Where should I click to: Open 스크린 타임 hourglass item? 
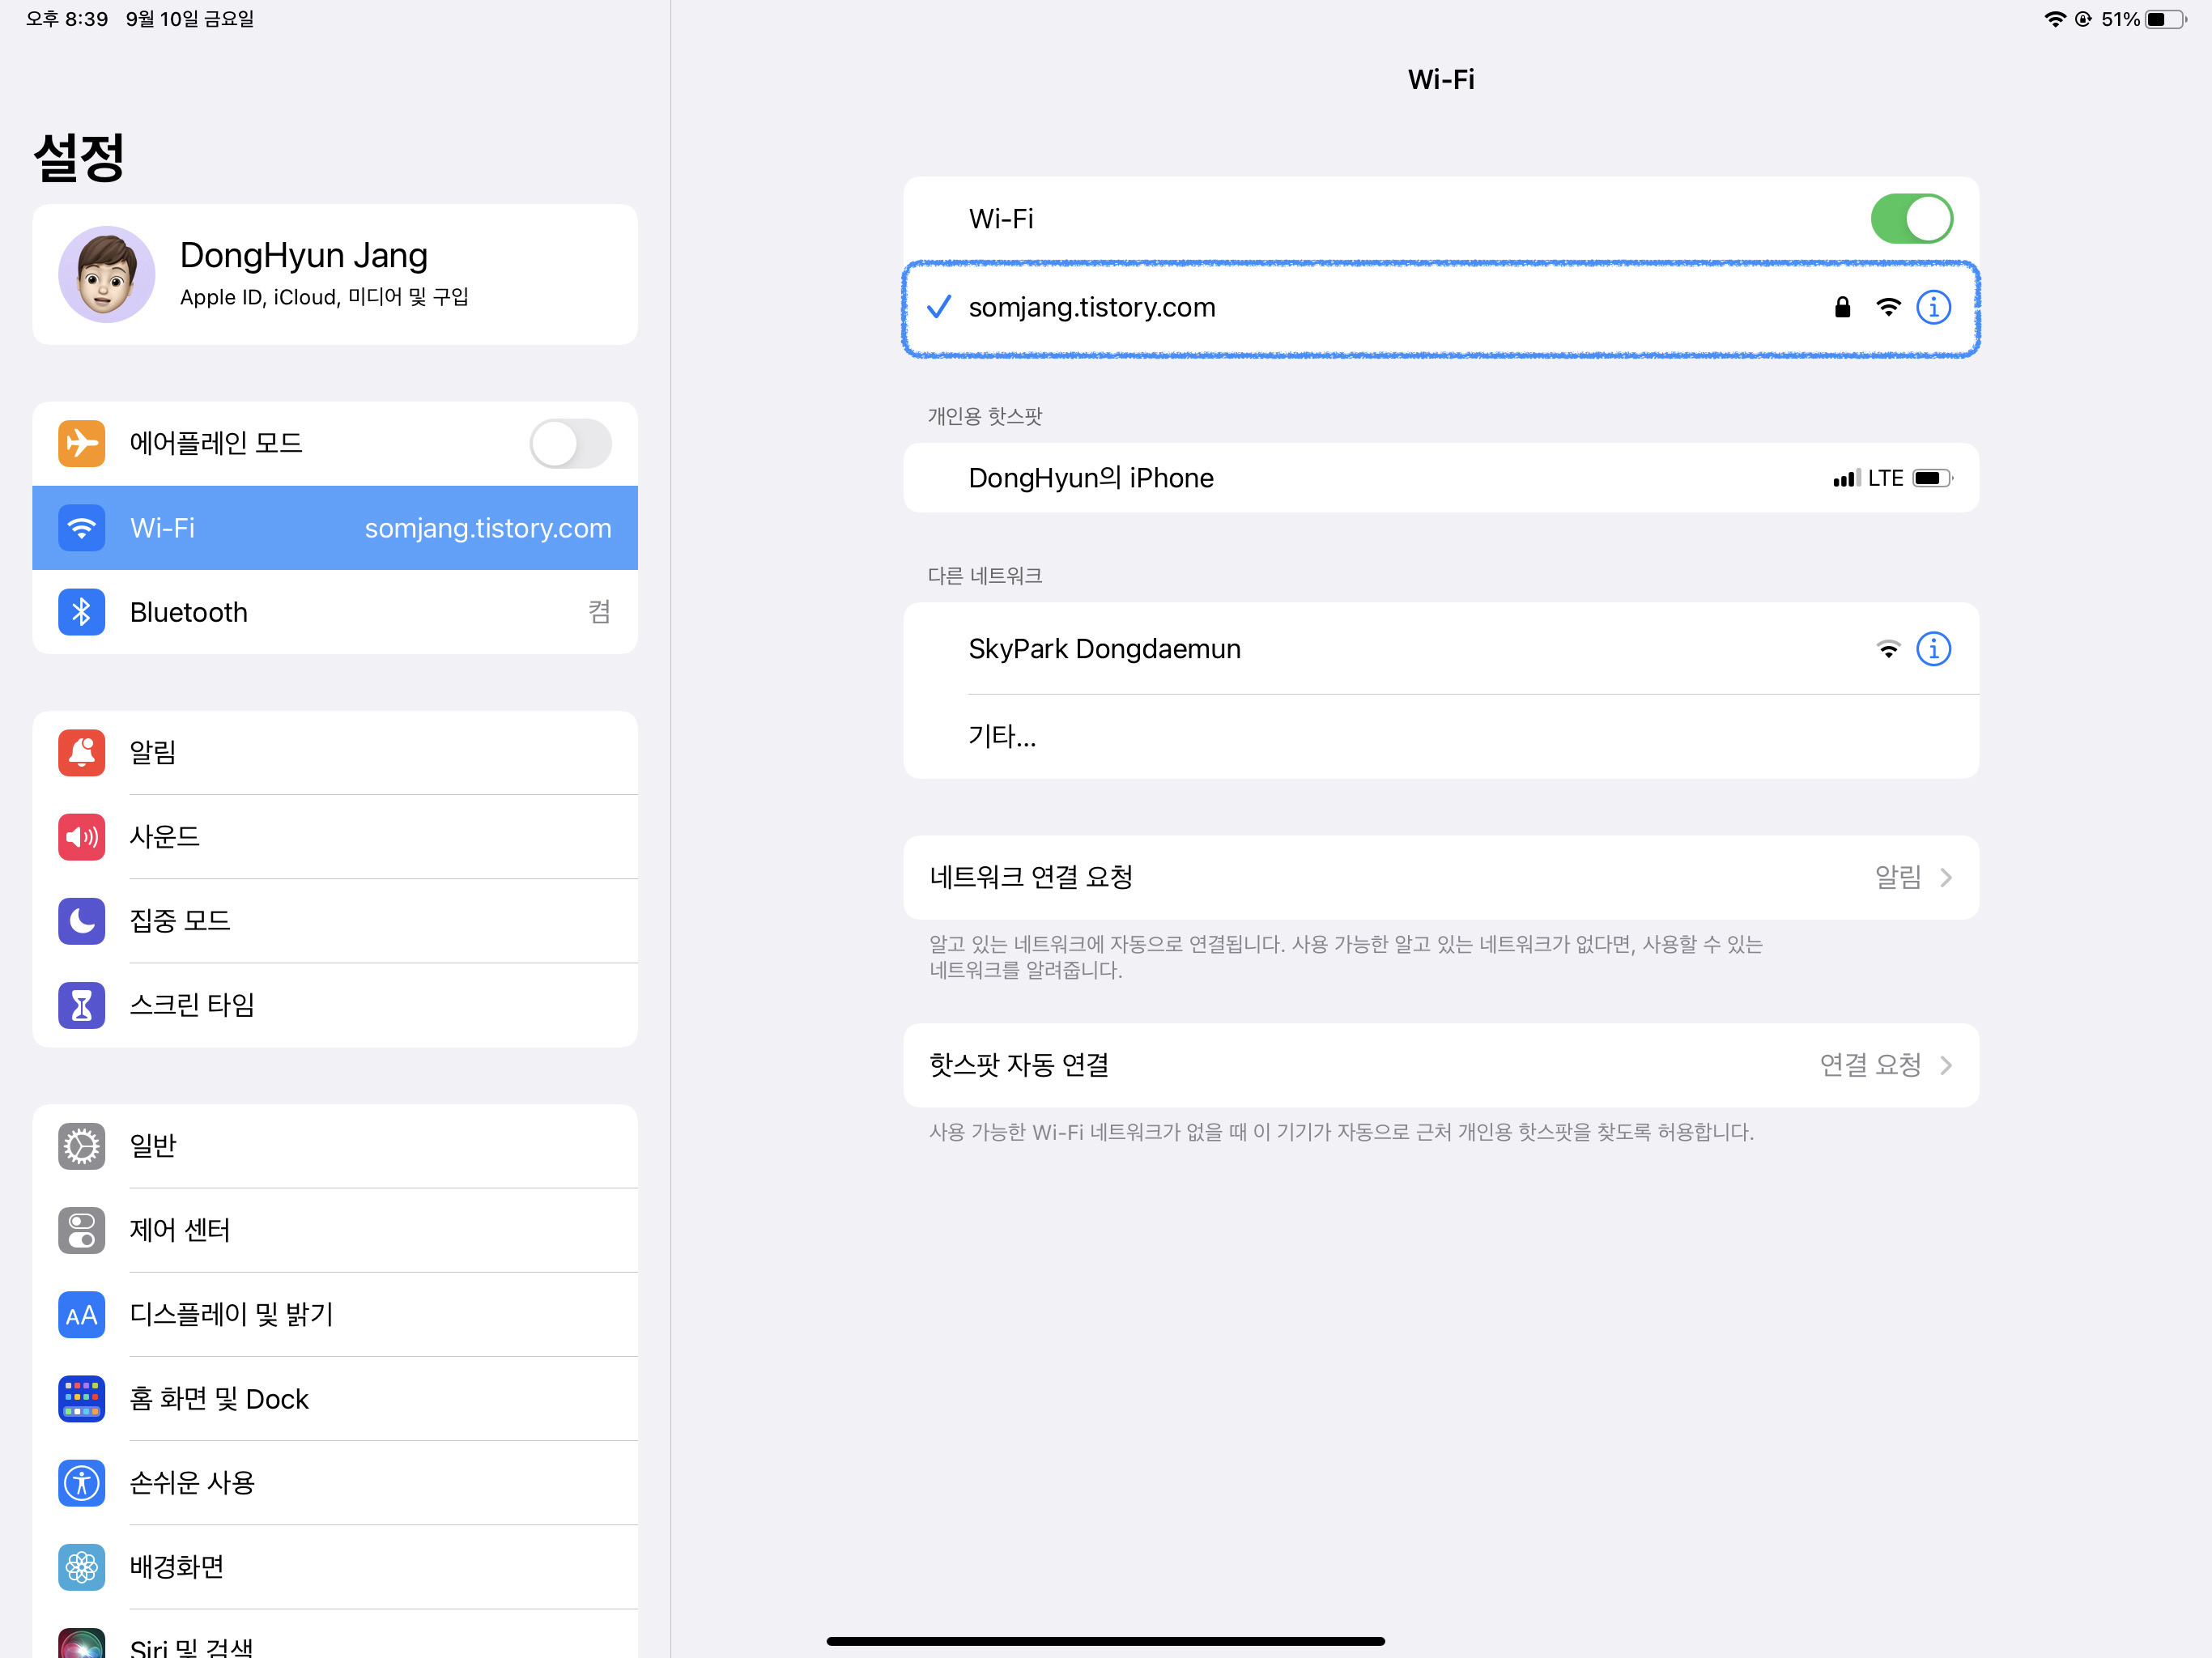tap(335, 1004)
